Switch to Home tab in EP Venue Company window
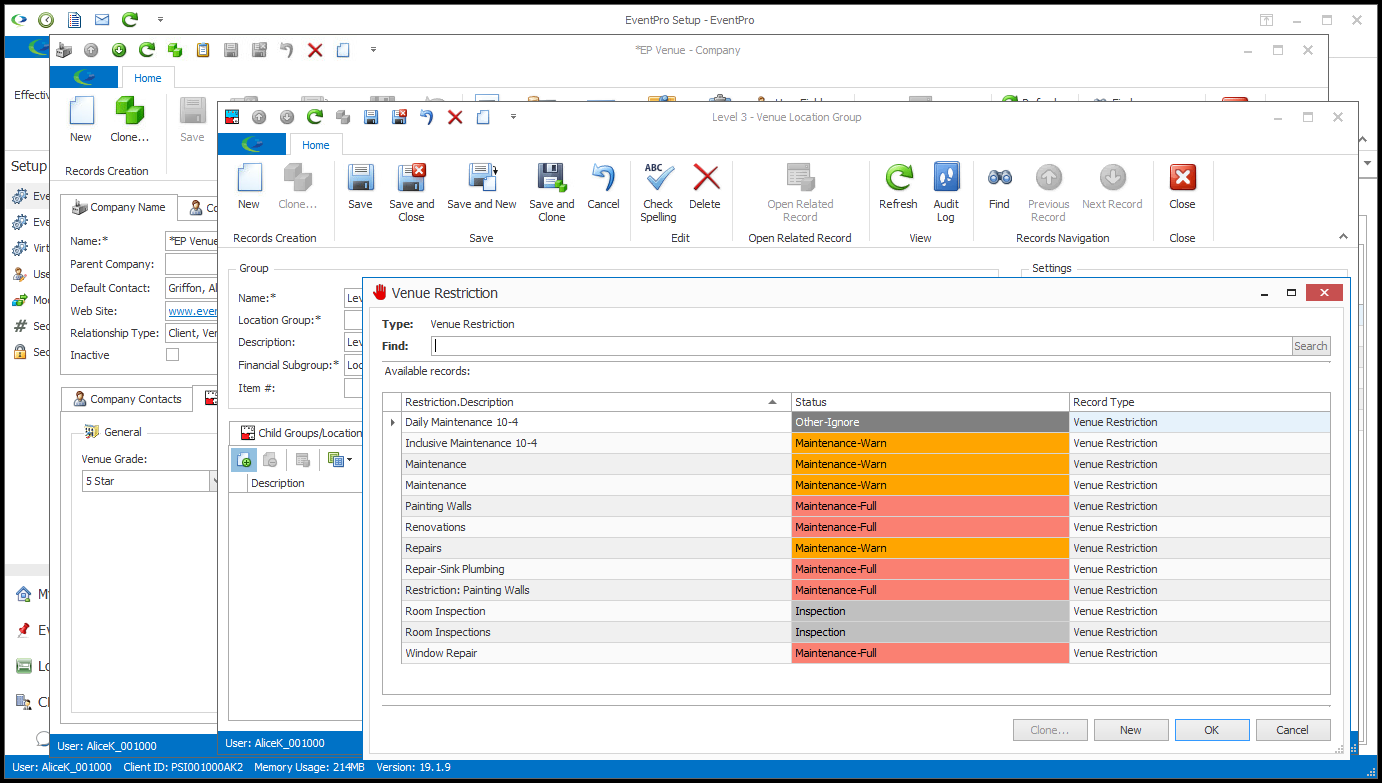Screen dimensions: 1382x783 click(148, 78)
